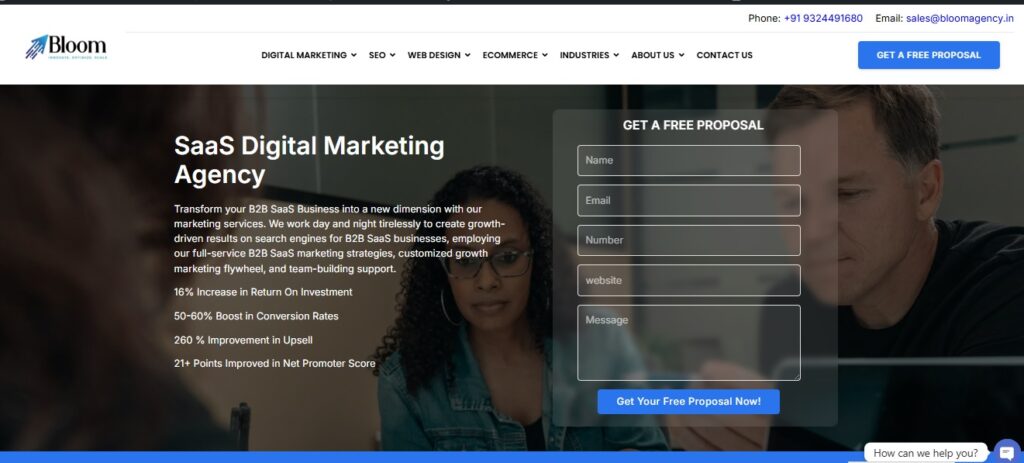Focus the Name input field
The image size is (1024, 463).
(688, 161)
